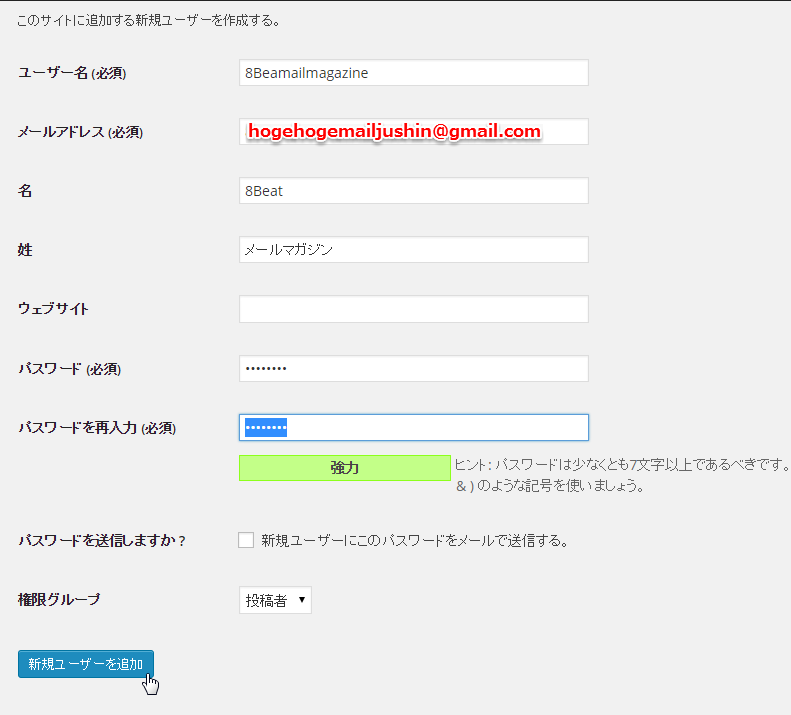Click the green 強力 password strength bar
Image resolution: width=791 pixels, height=715 pixels.
click(x=344, y=468)
